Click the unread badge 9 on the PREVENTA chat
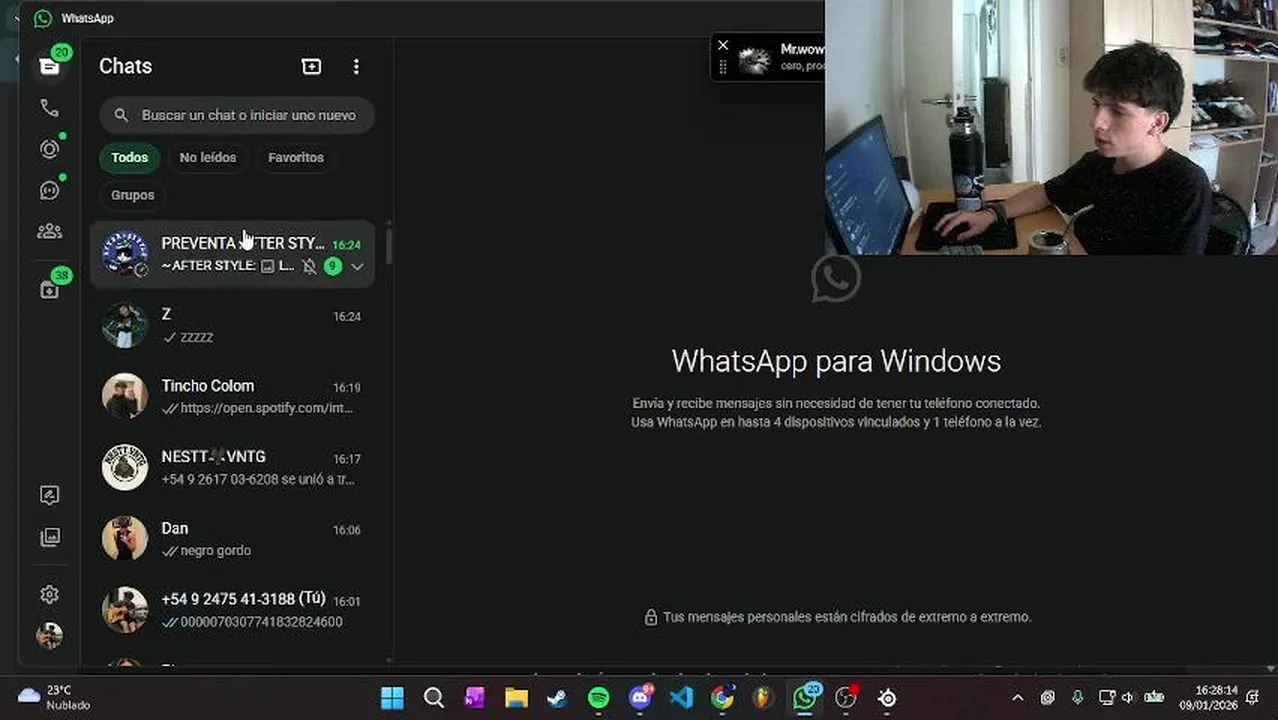 pyautogui.click(x=332, y=266)
